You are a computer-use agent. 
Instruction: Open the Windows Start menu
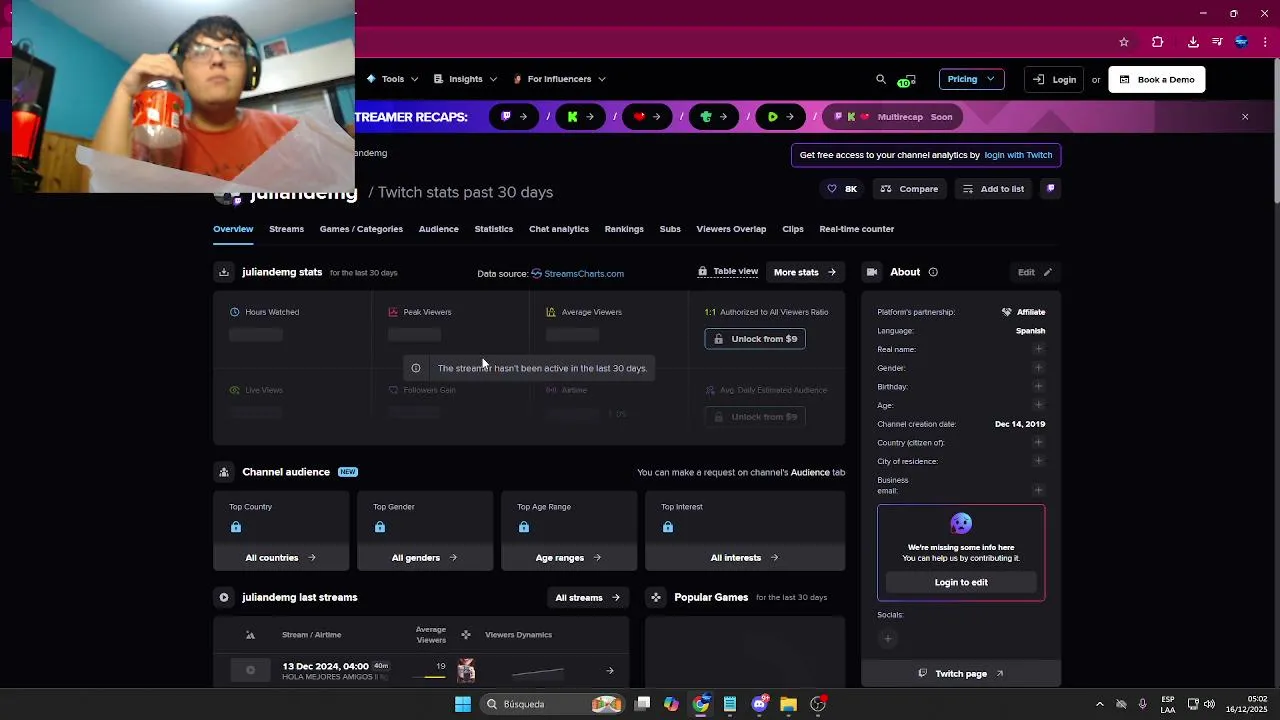point(463,704)
